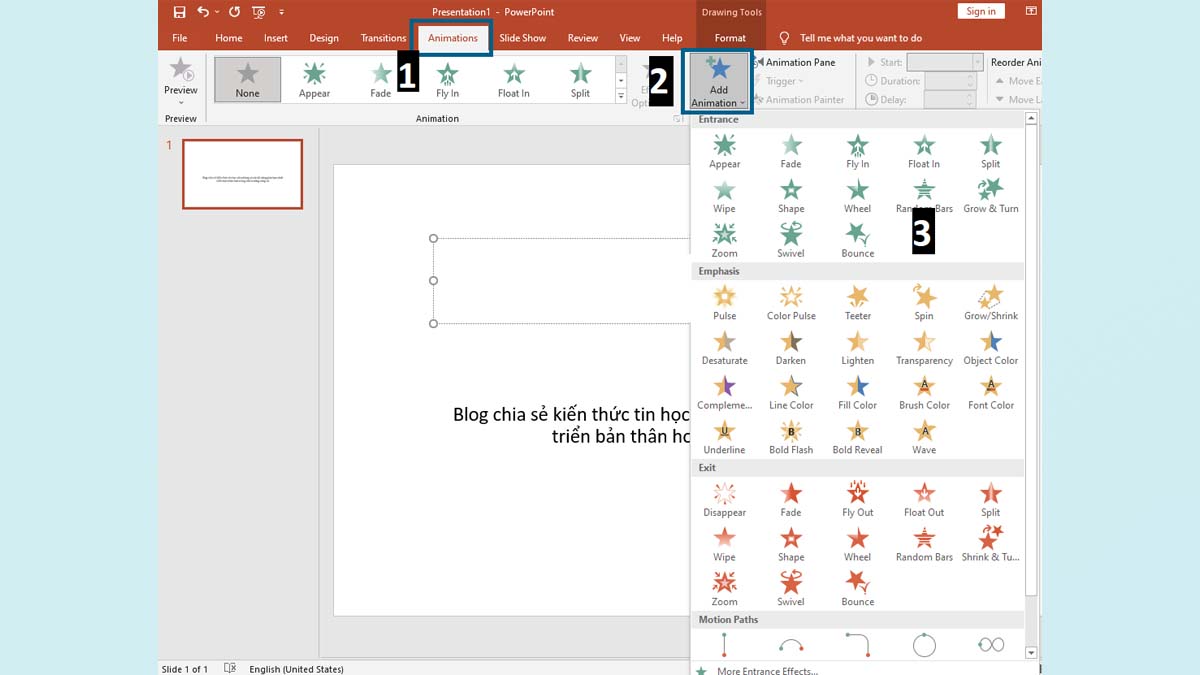1200x675 pixels.
Task: Expand the Preview dropdown arrow
Action: coord(180,100)
